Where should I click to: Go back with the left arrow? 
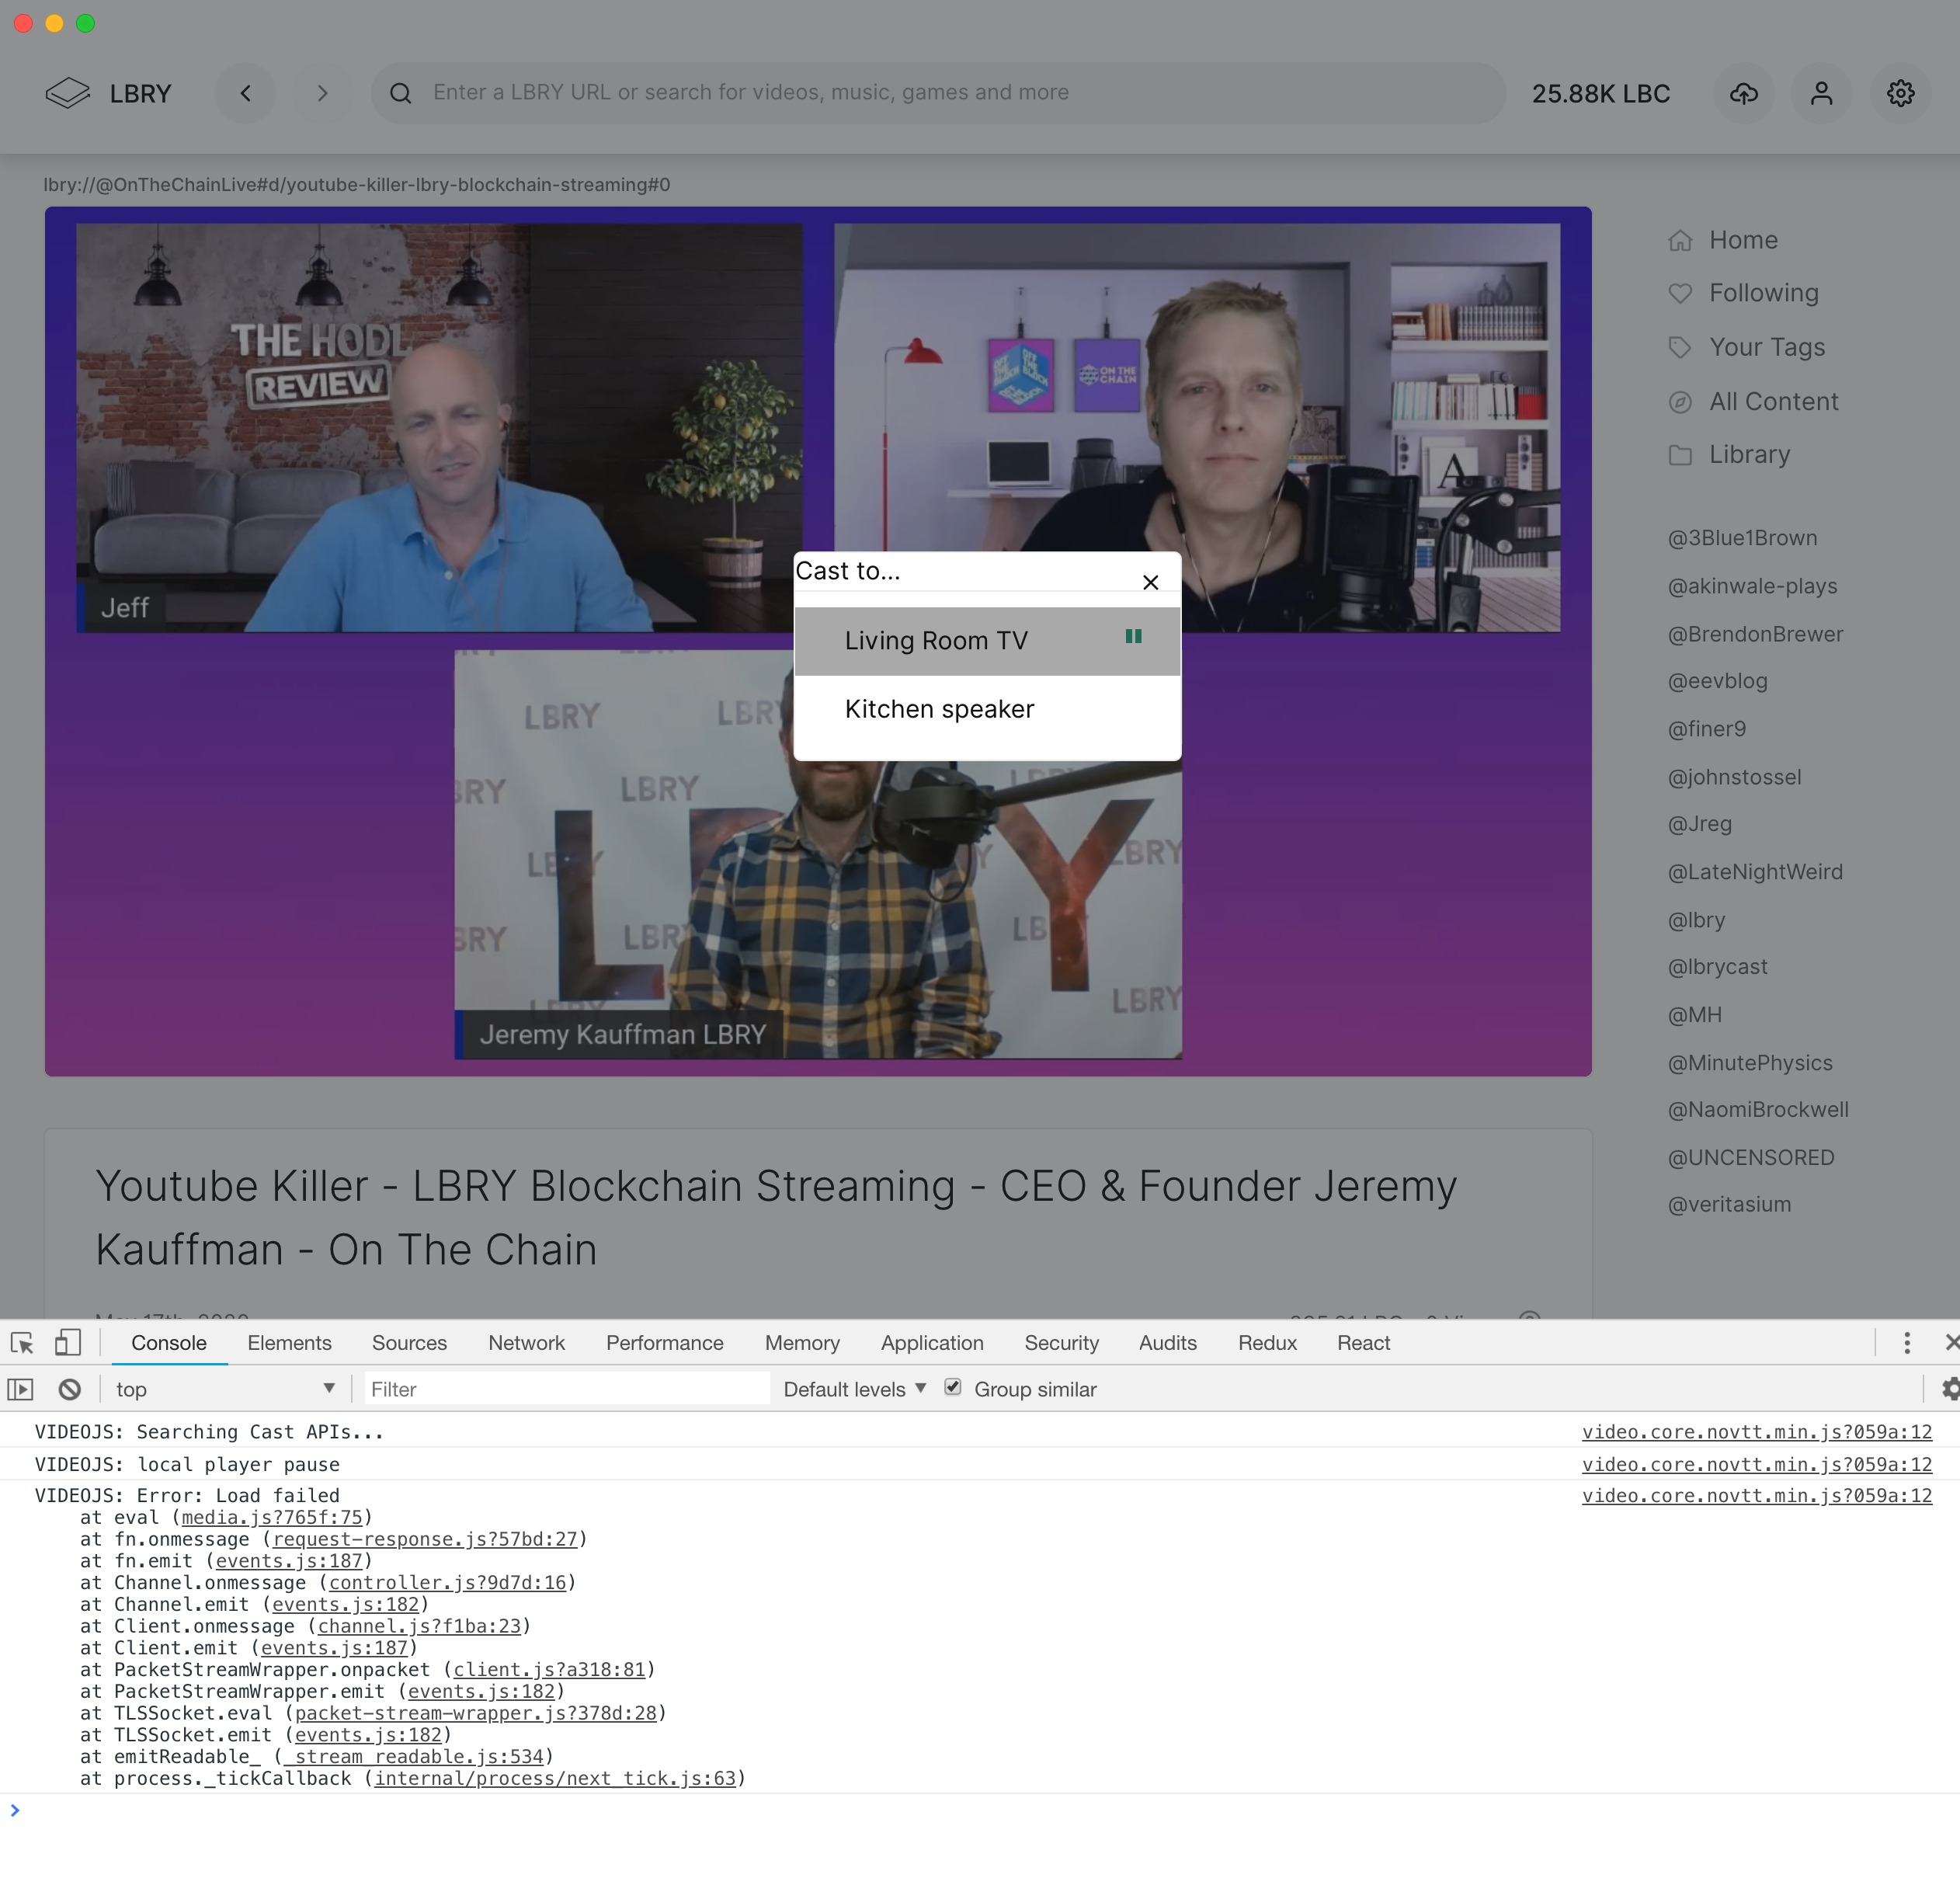246,93
